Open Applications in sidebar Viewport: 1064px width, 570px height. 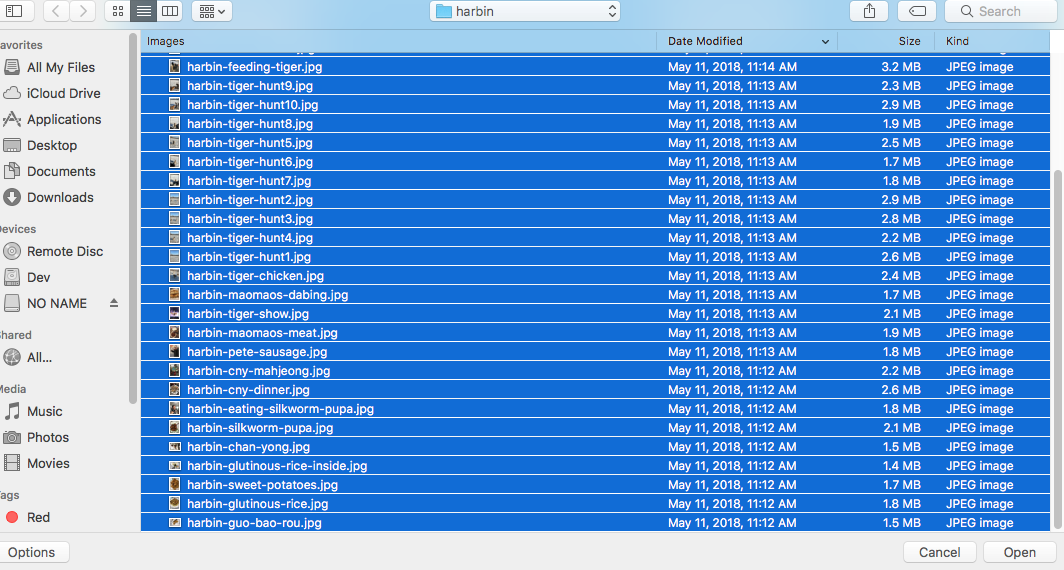63,119
